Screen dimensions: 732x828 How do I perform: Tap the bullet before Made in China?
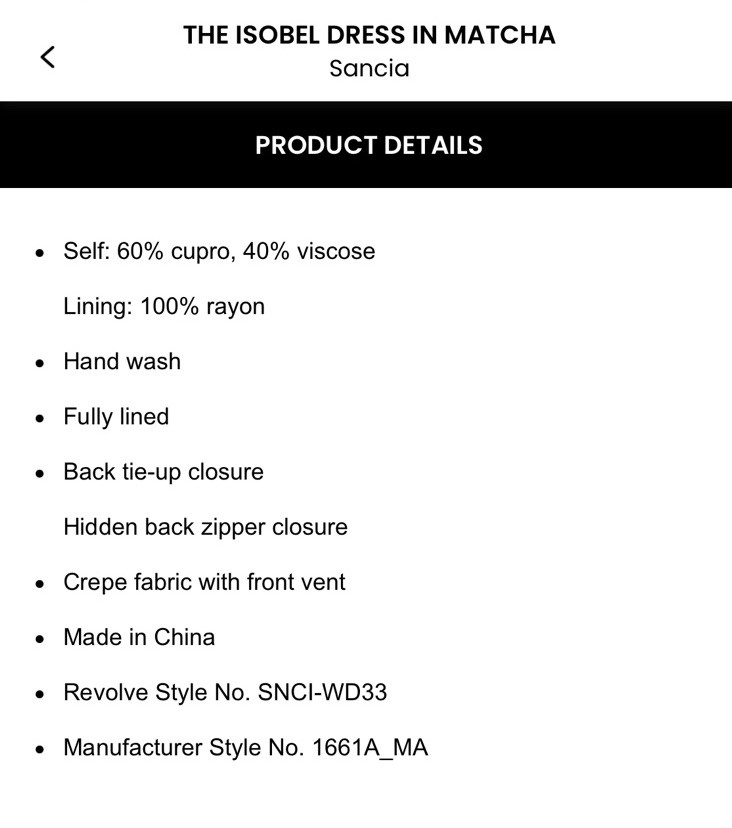[x=40, y=638]
